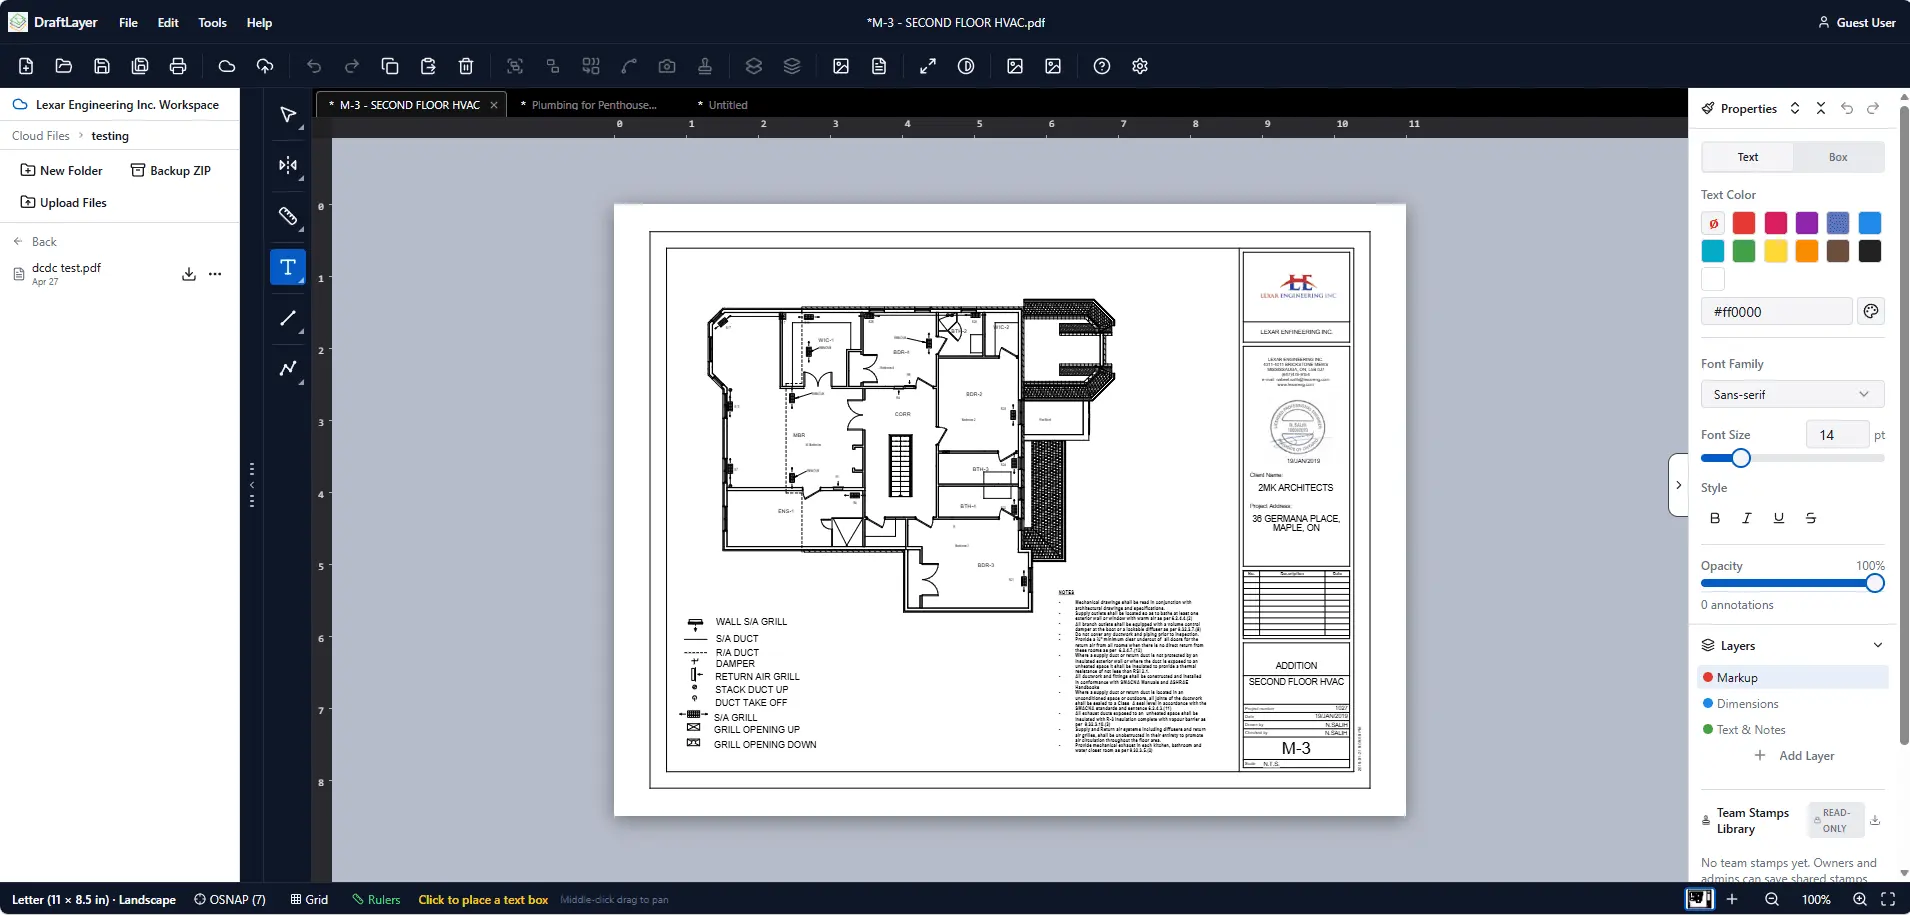
Task: Toggle bold text style
Action: (x=1715, y=518)
